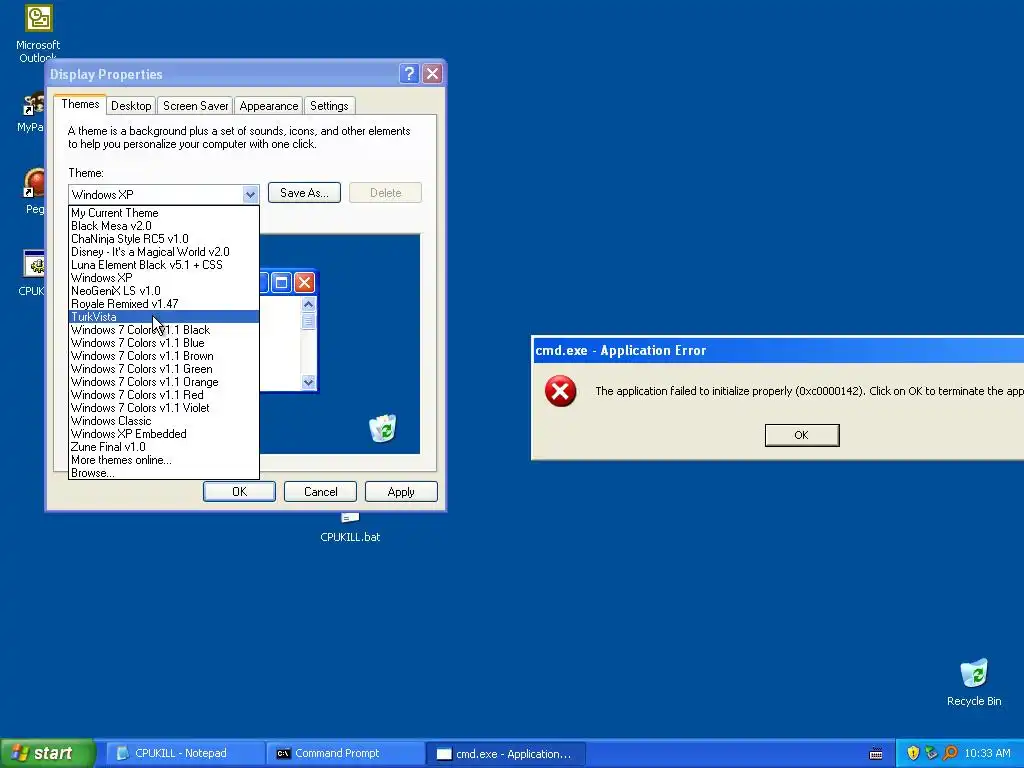Choose Luna Element Black v5.1 + CSS

(x=164, y=265)
